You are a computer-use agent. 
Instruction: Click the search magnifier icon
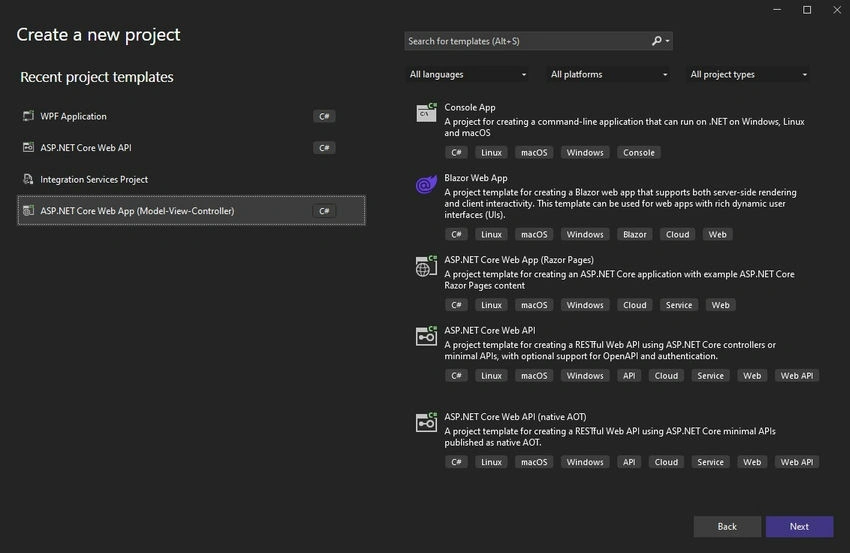(656, 41)
